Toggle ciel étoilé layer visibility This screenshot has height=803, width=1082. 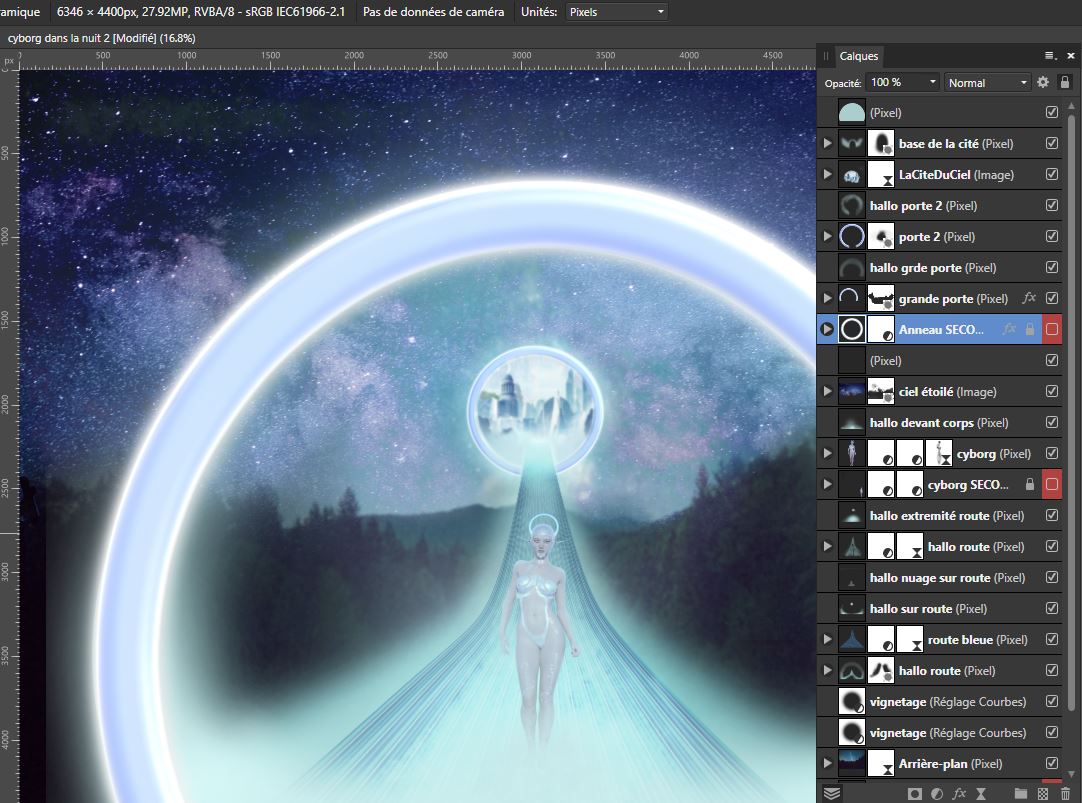tap(1052, 391)
